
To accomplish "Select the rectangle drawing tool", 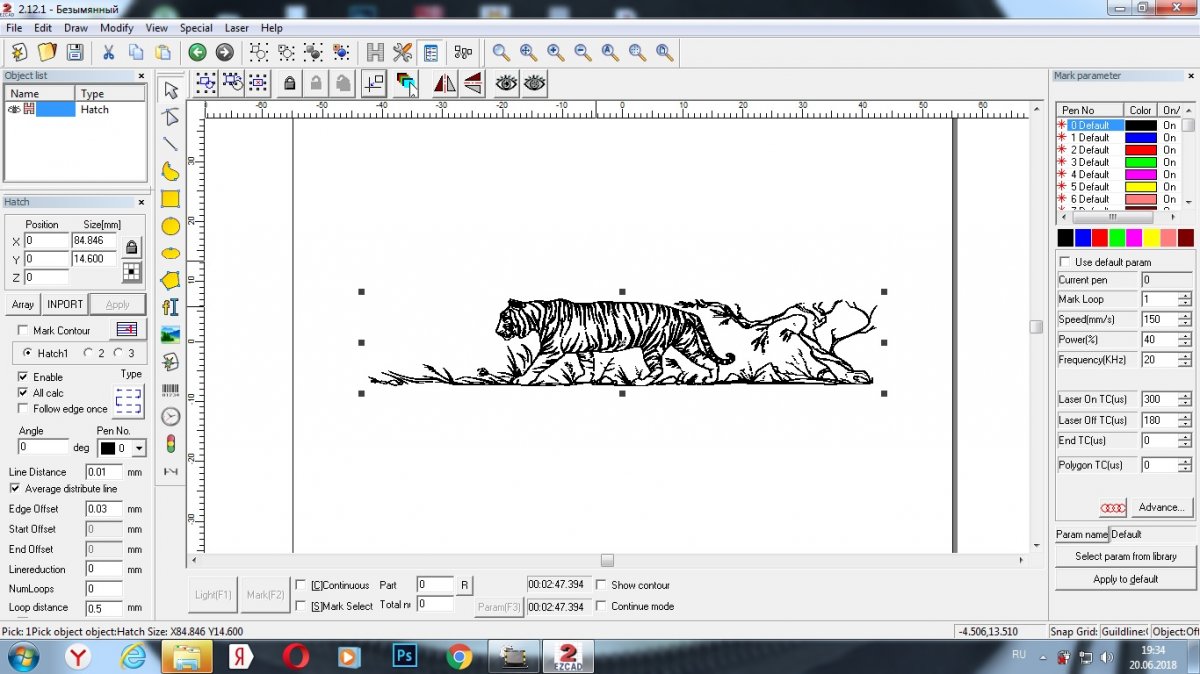I will [171, 199].
